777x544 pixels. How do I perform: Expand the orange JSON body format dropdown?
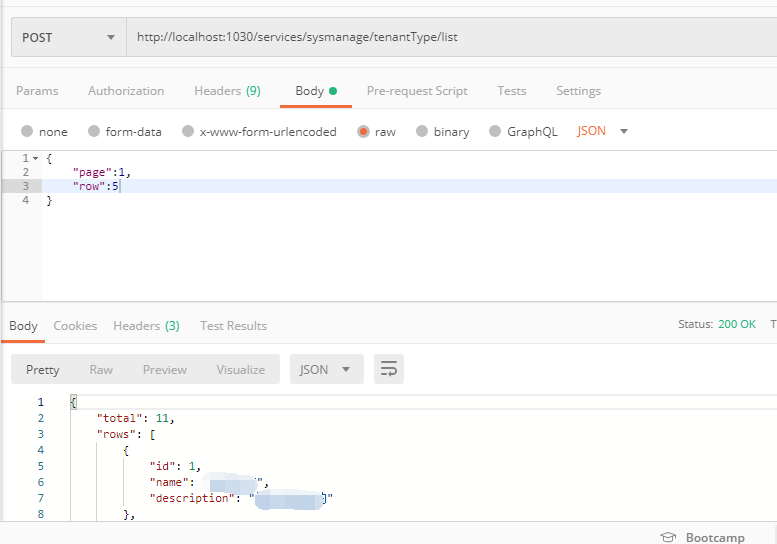coord(602,131)
